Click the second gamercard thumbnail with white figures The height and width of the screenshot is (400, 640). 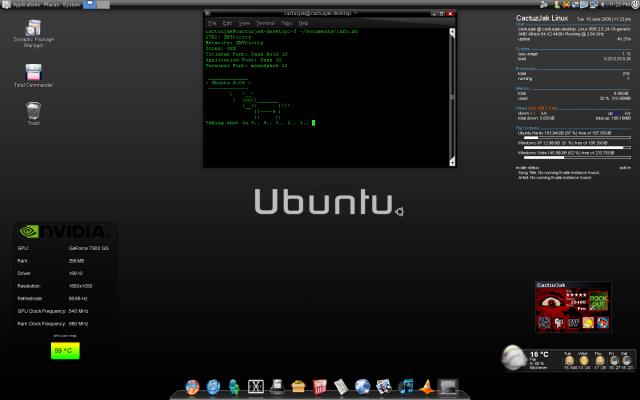point(559,323)
